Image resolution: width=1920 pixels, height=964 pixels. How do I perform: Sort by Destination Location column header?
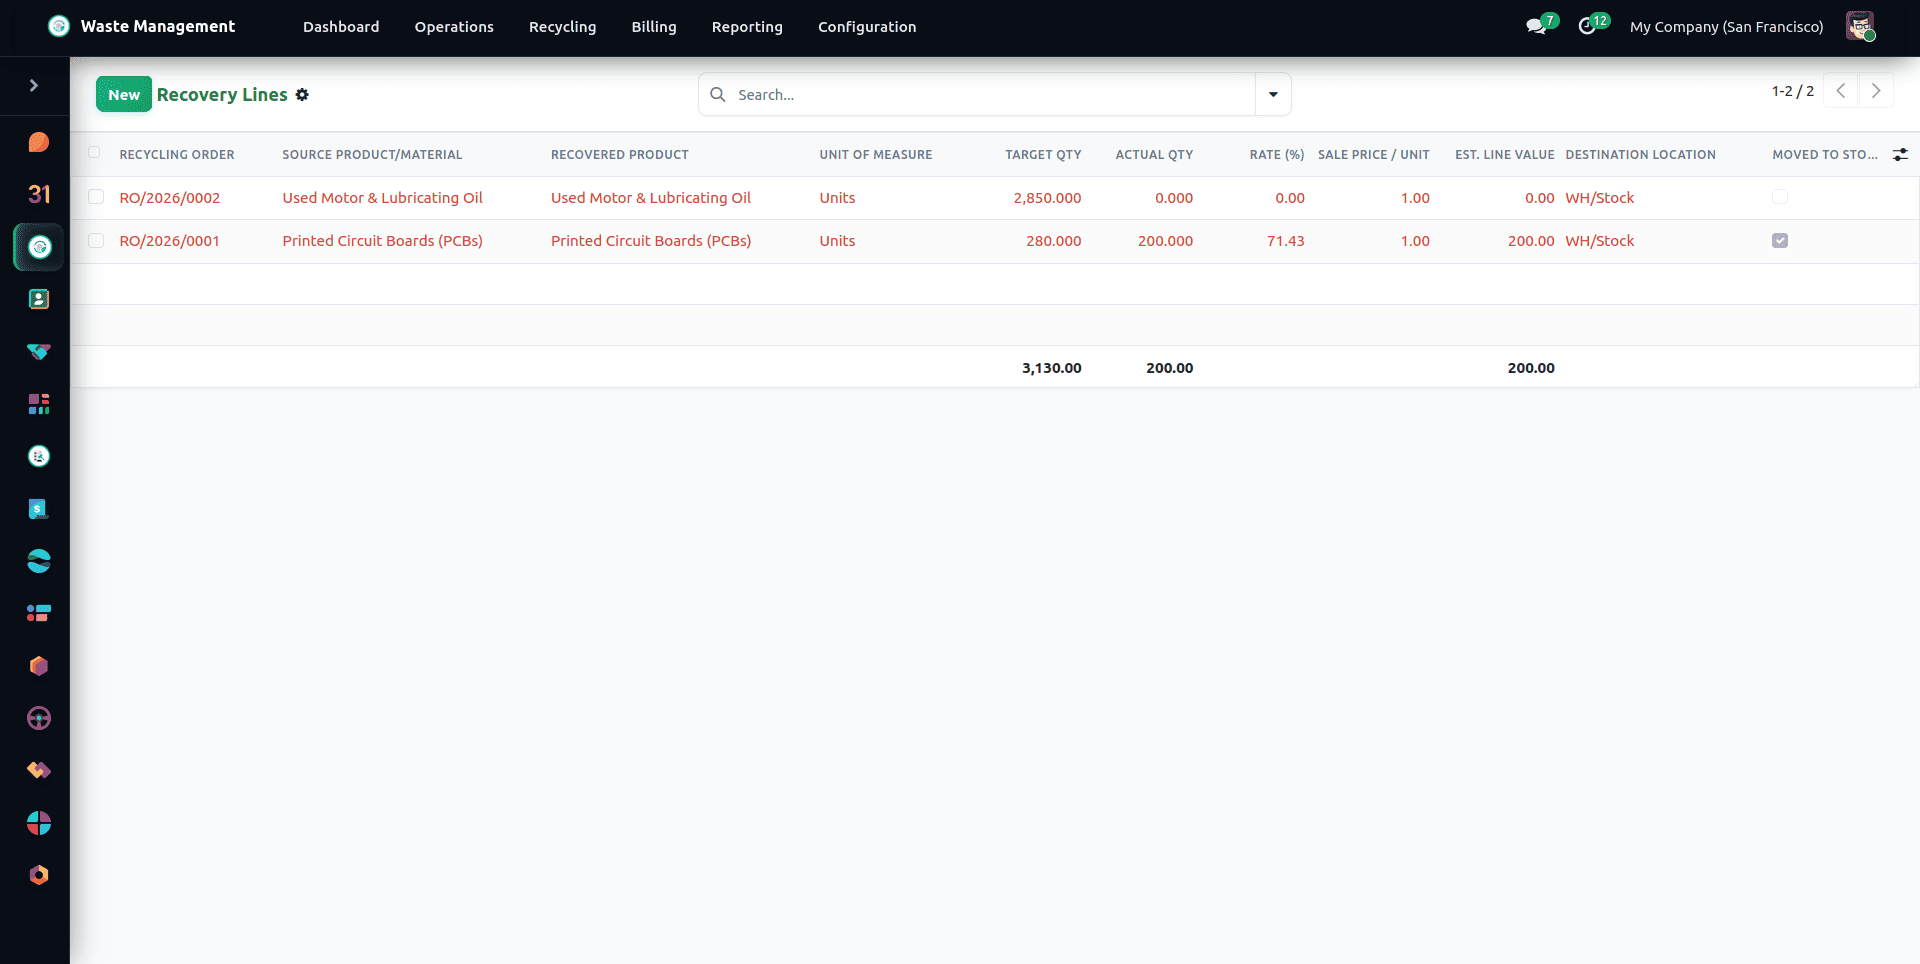tap(1640, 154)
